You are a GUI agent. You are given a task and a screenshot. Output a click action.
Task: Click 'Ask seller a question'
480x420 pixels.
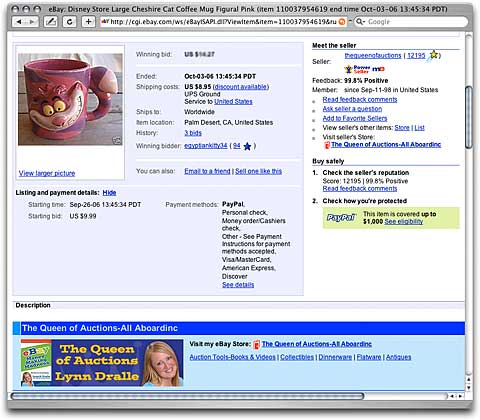[x=352, y=109]
